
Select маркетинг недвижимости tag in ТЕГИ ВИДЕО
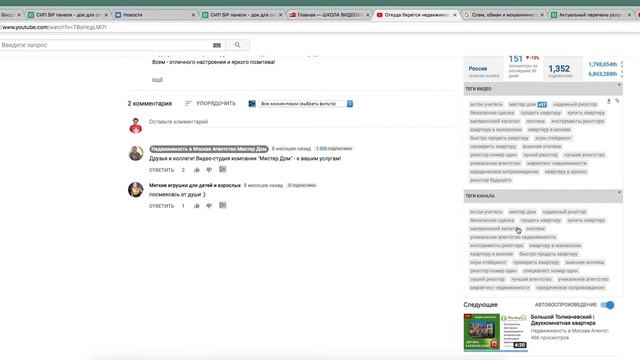click(x=556, y=163)
